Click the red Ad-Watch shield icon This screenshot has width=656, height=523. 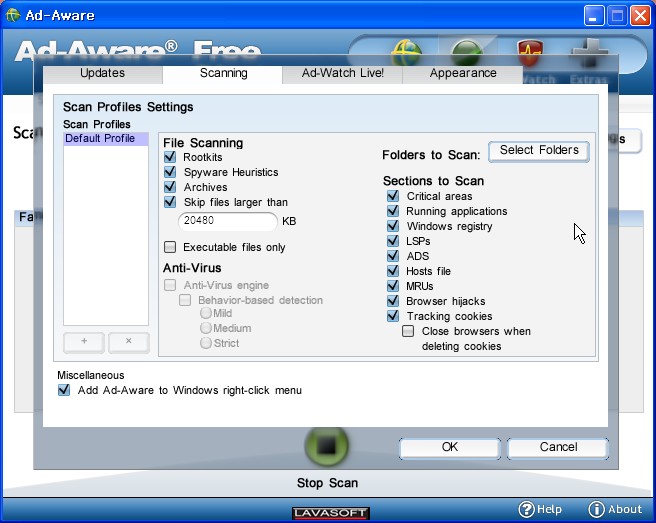click(x=530, y=53)
